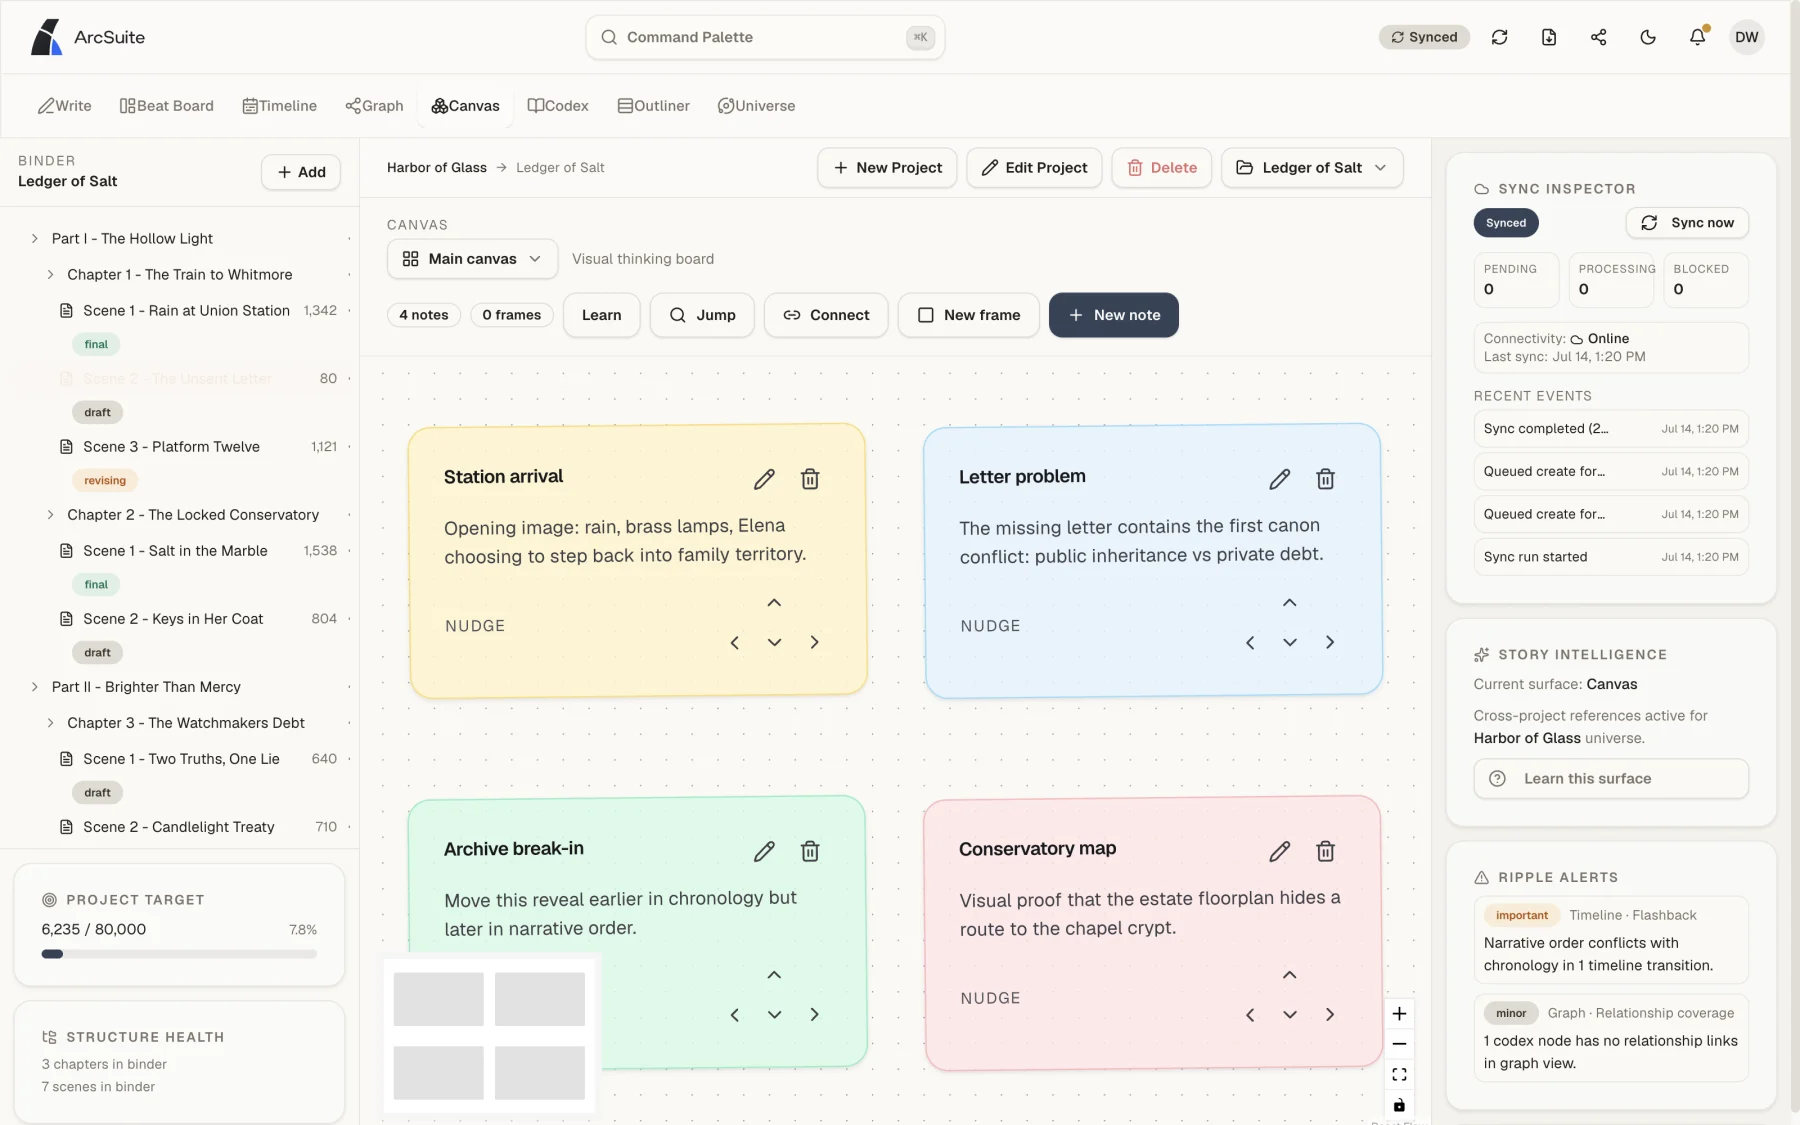
Task: Click the Edit Project button
Action: (1034, 168)
